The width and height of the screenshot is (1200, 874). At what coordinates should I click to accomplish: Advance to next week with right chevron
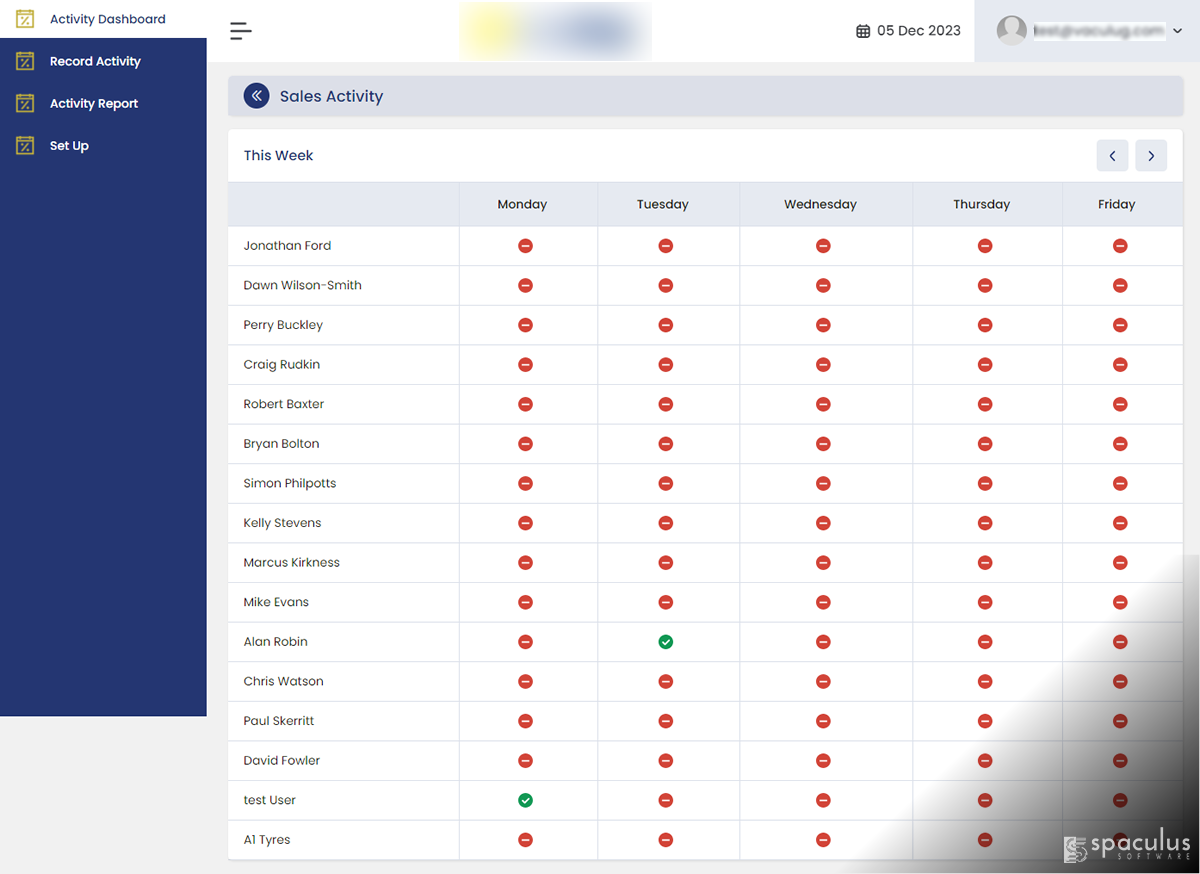1151,156
